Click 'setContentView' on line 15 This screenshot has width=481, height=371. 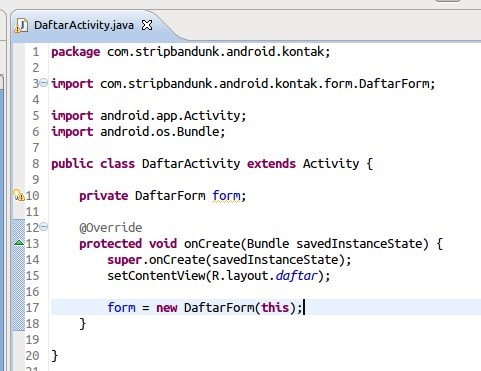pyautogui.click(x=156, y=276)
